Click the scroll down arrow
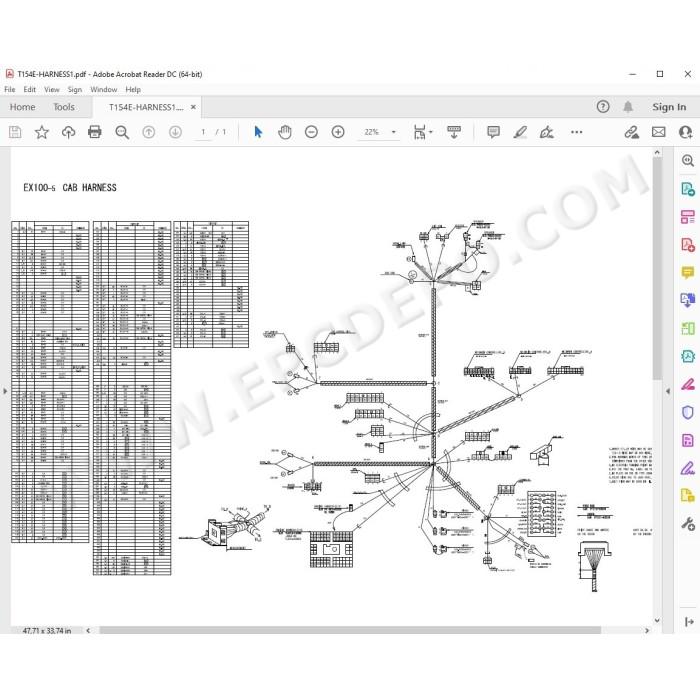The height and width of the screenshot is (700, 700). coord(657,620)
